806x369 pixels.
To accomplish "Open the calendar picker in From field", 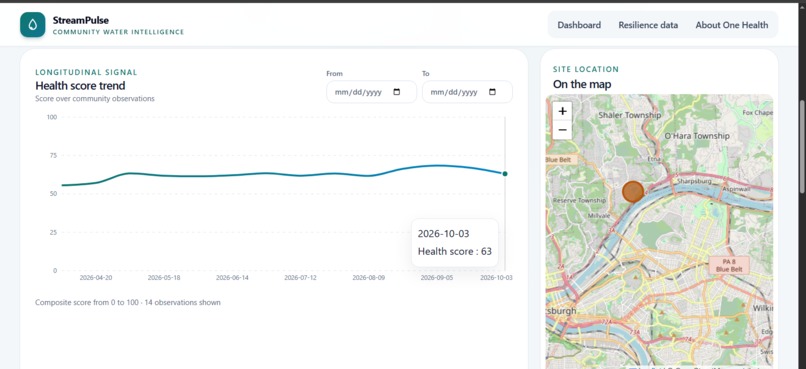I will click(x=396, y=92).
